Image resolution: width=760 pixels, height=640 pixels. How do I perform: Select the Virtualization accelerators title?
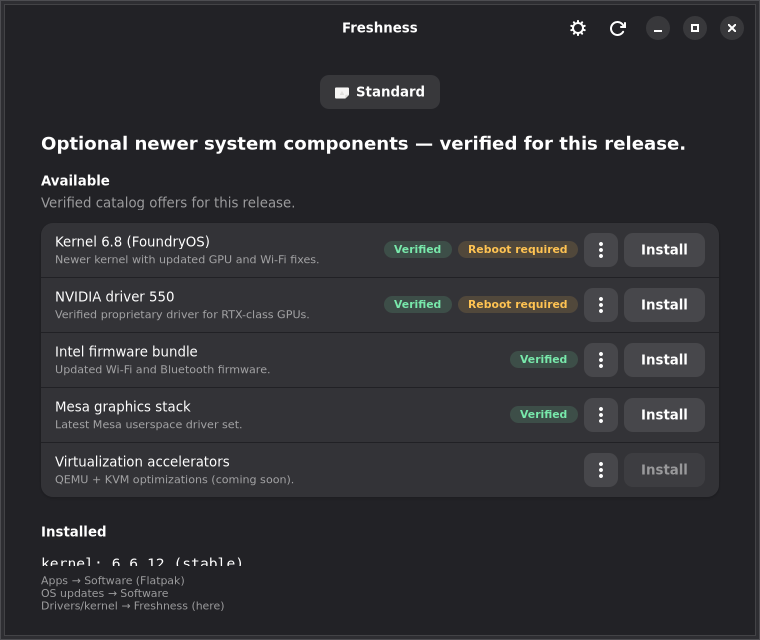click(142, 462)
